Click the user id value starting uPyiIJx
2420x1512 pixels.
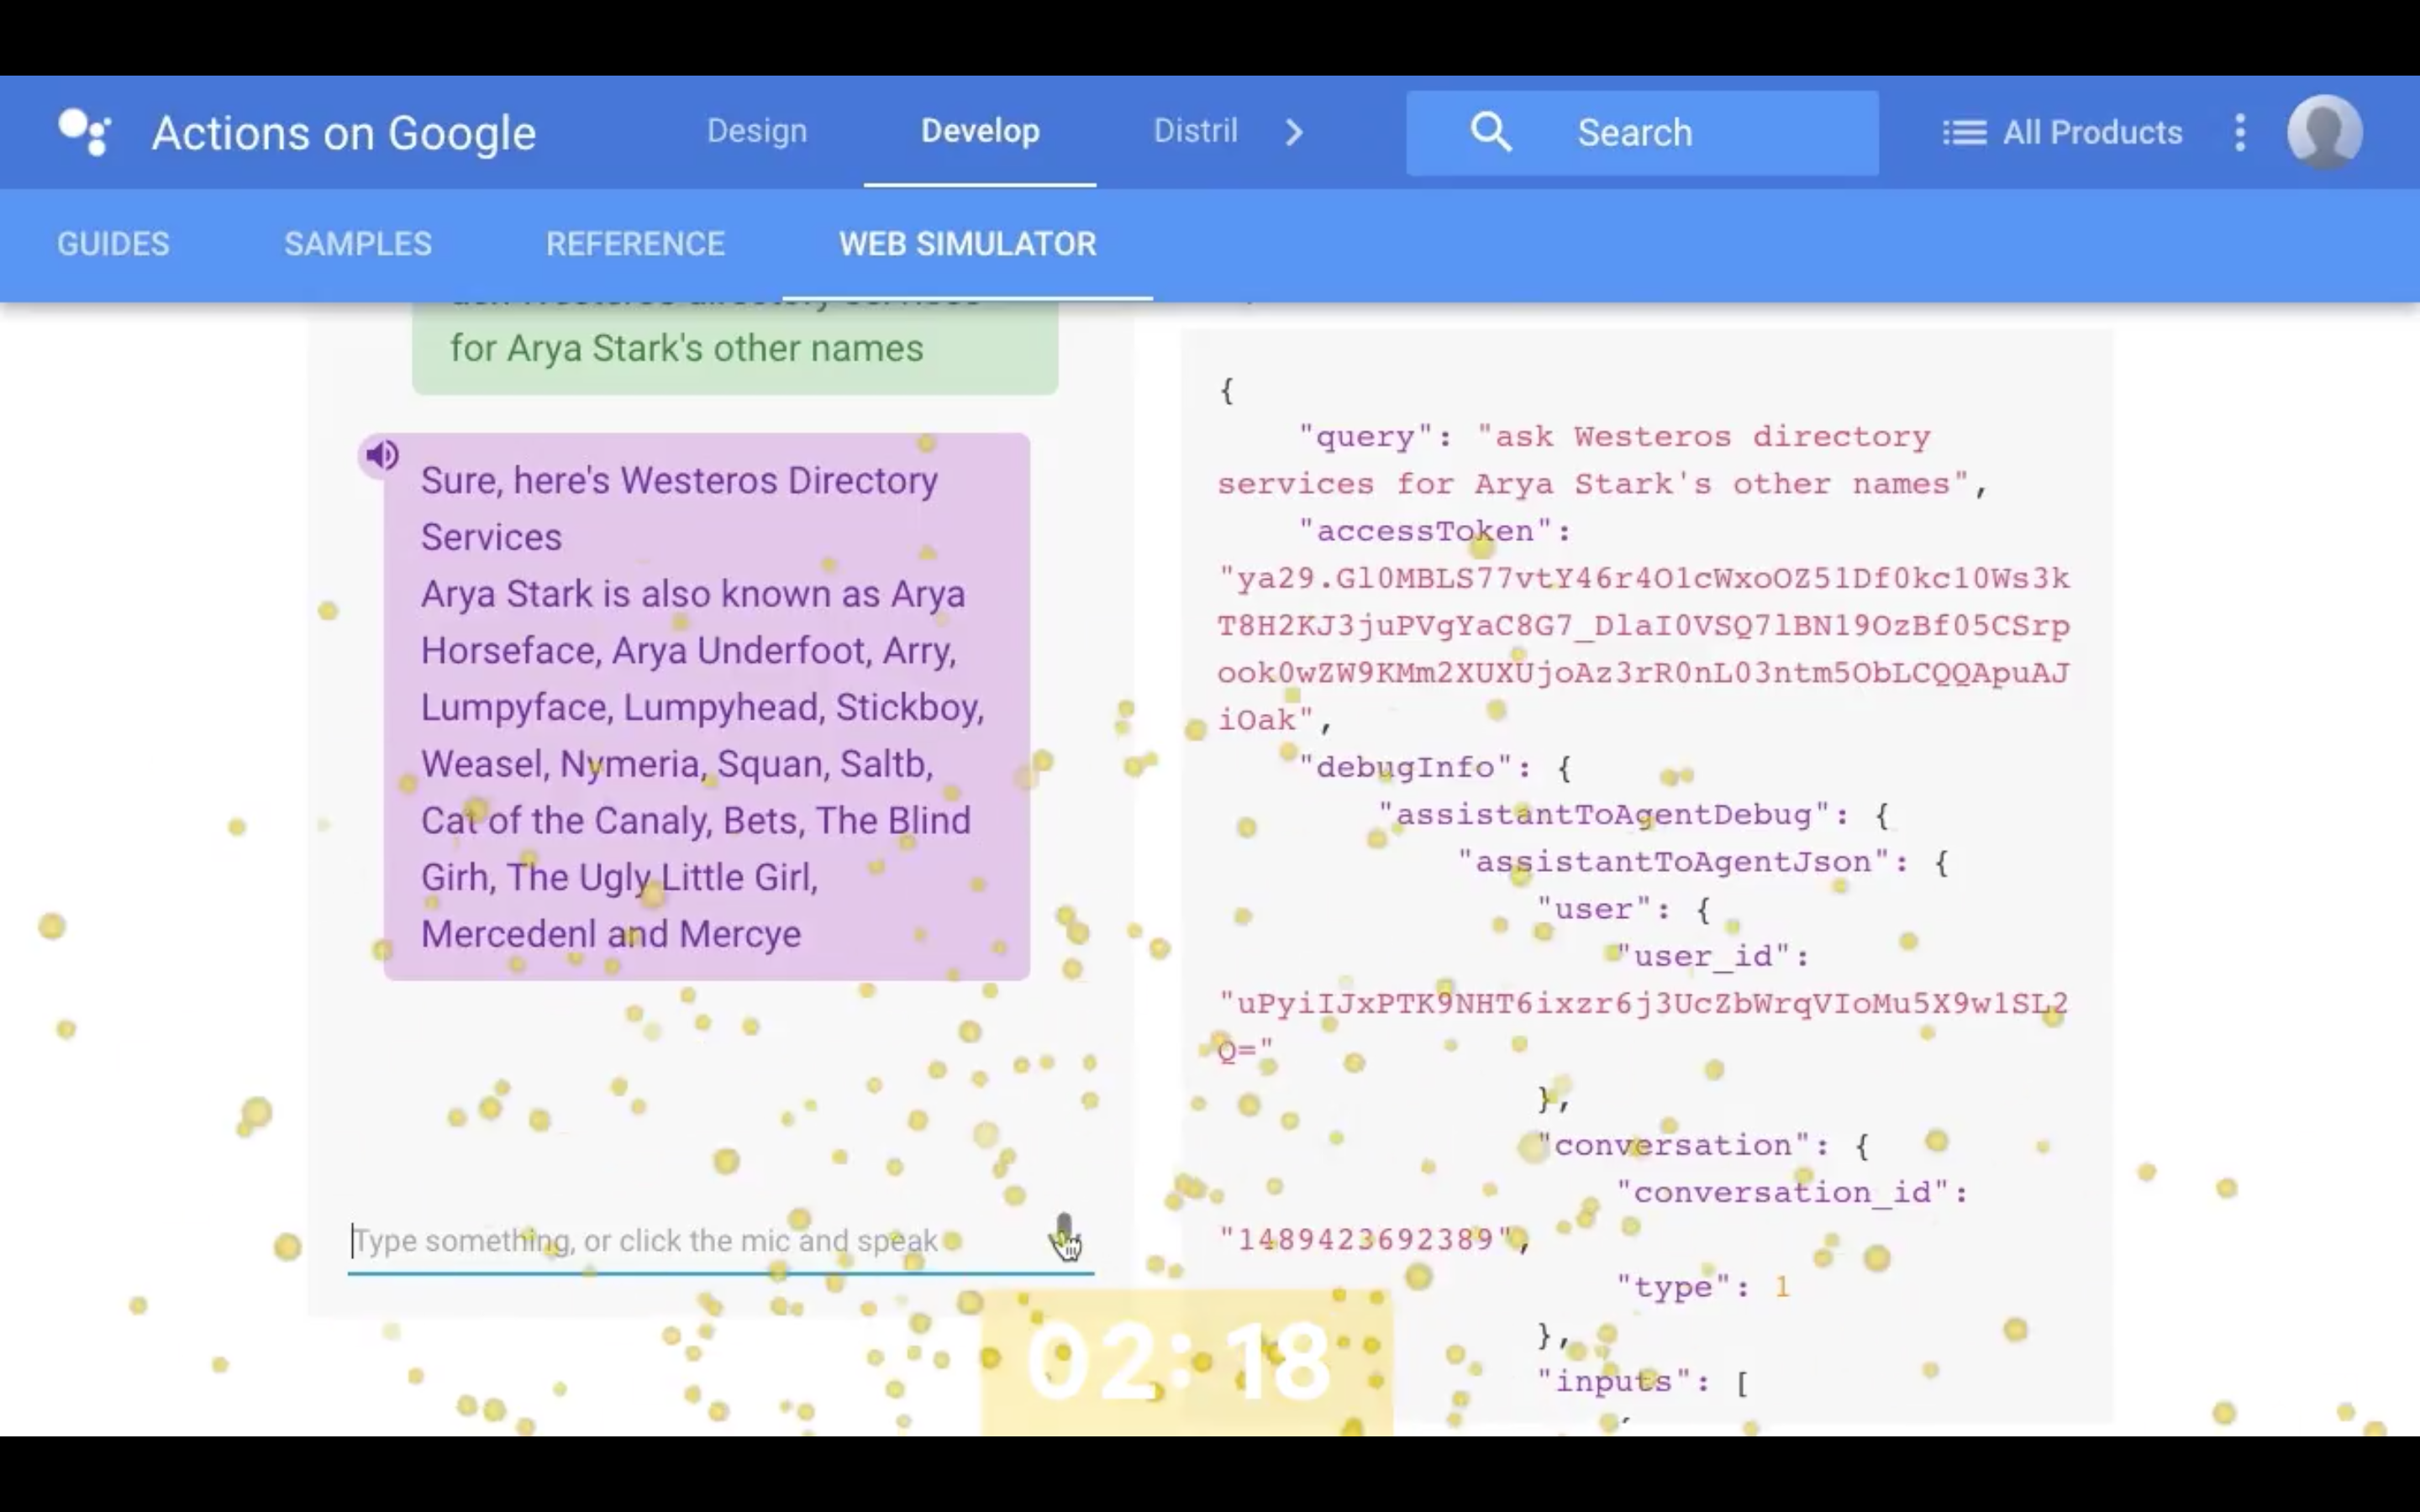coord(1643,1026)
